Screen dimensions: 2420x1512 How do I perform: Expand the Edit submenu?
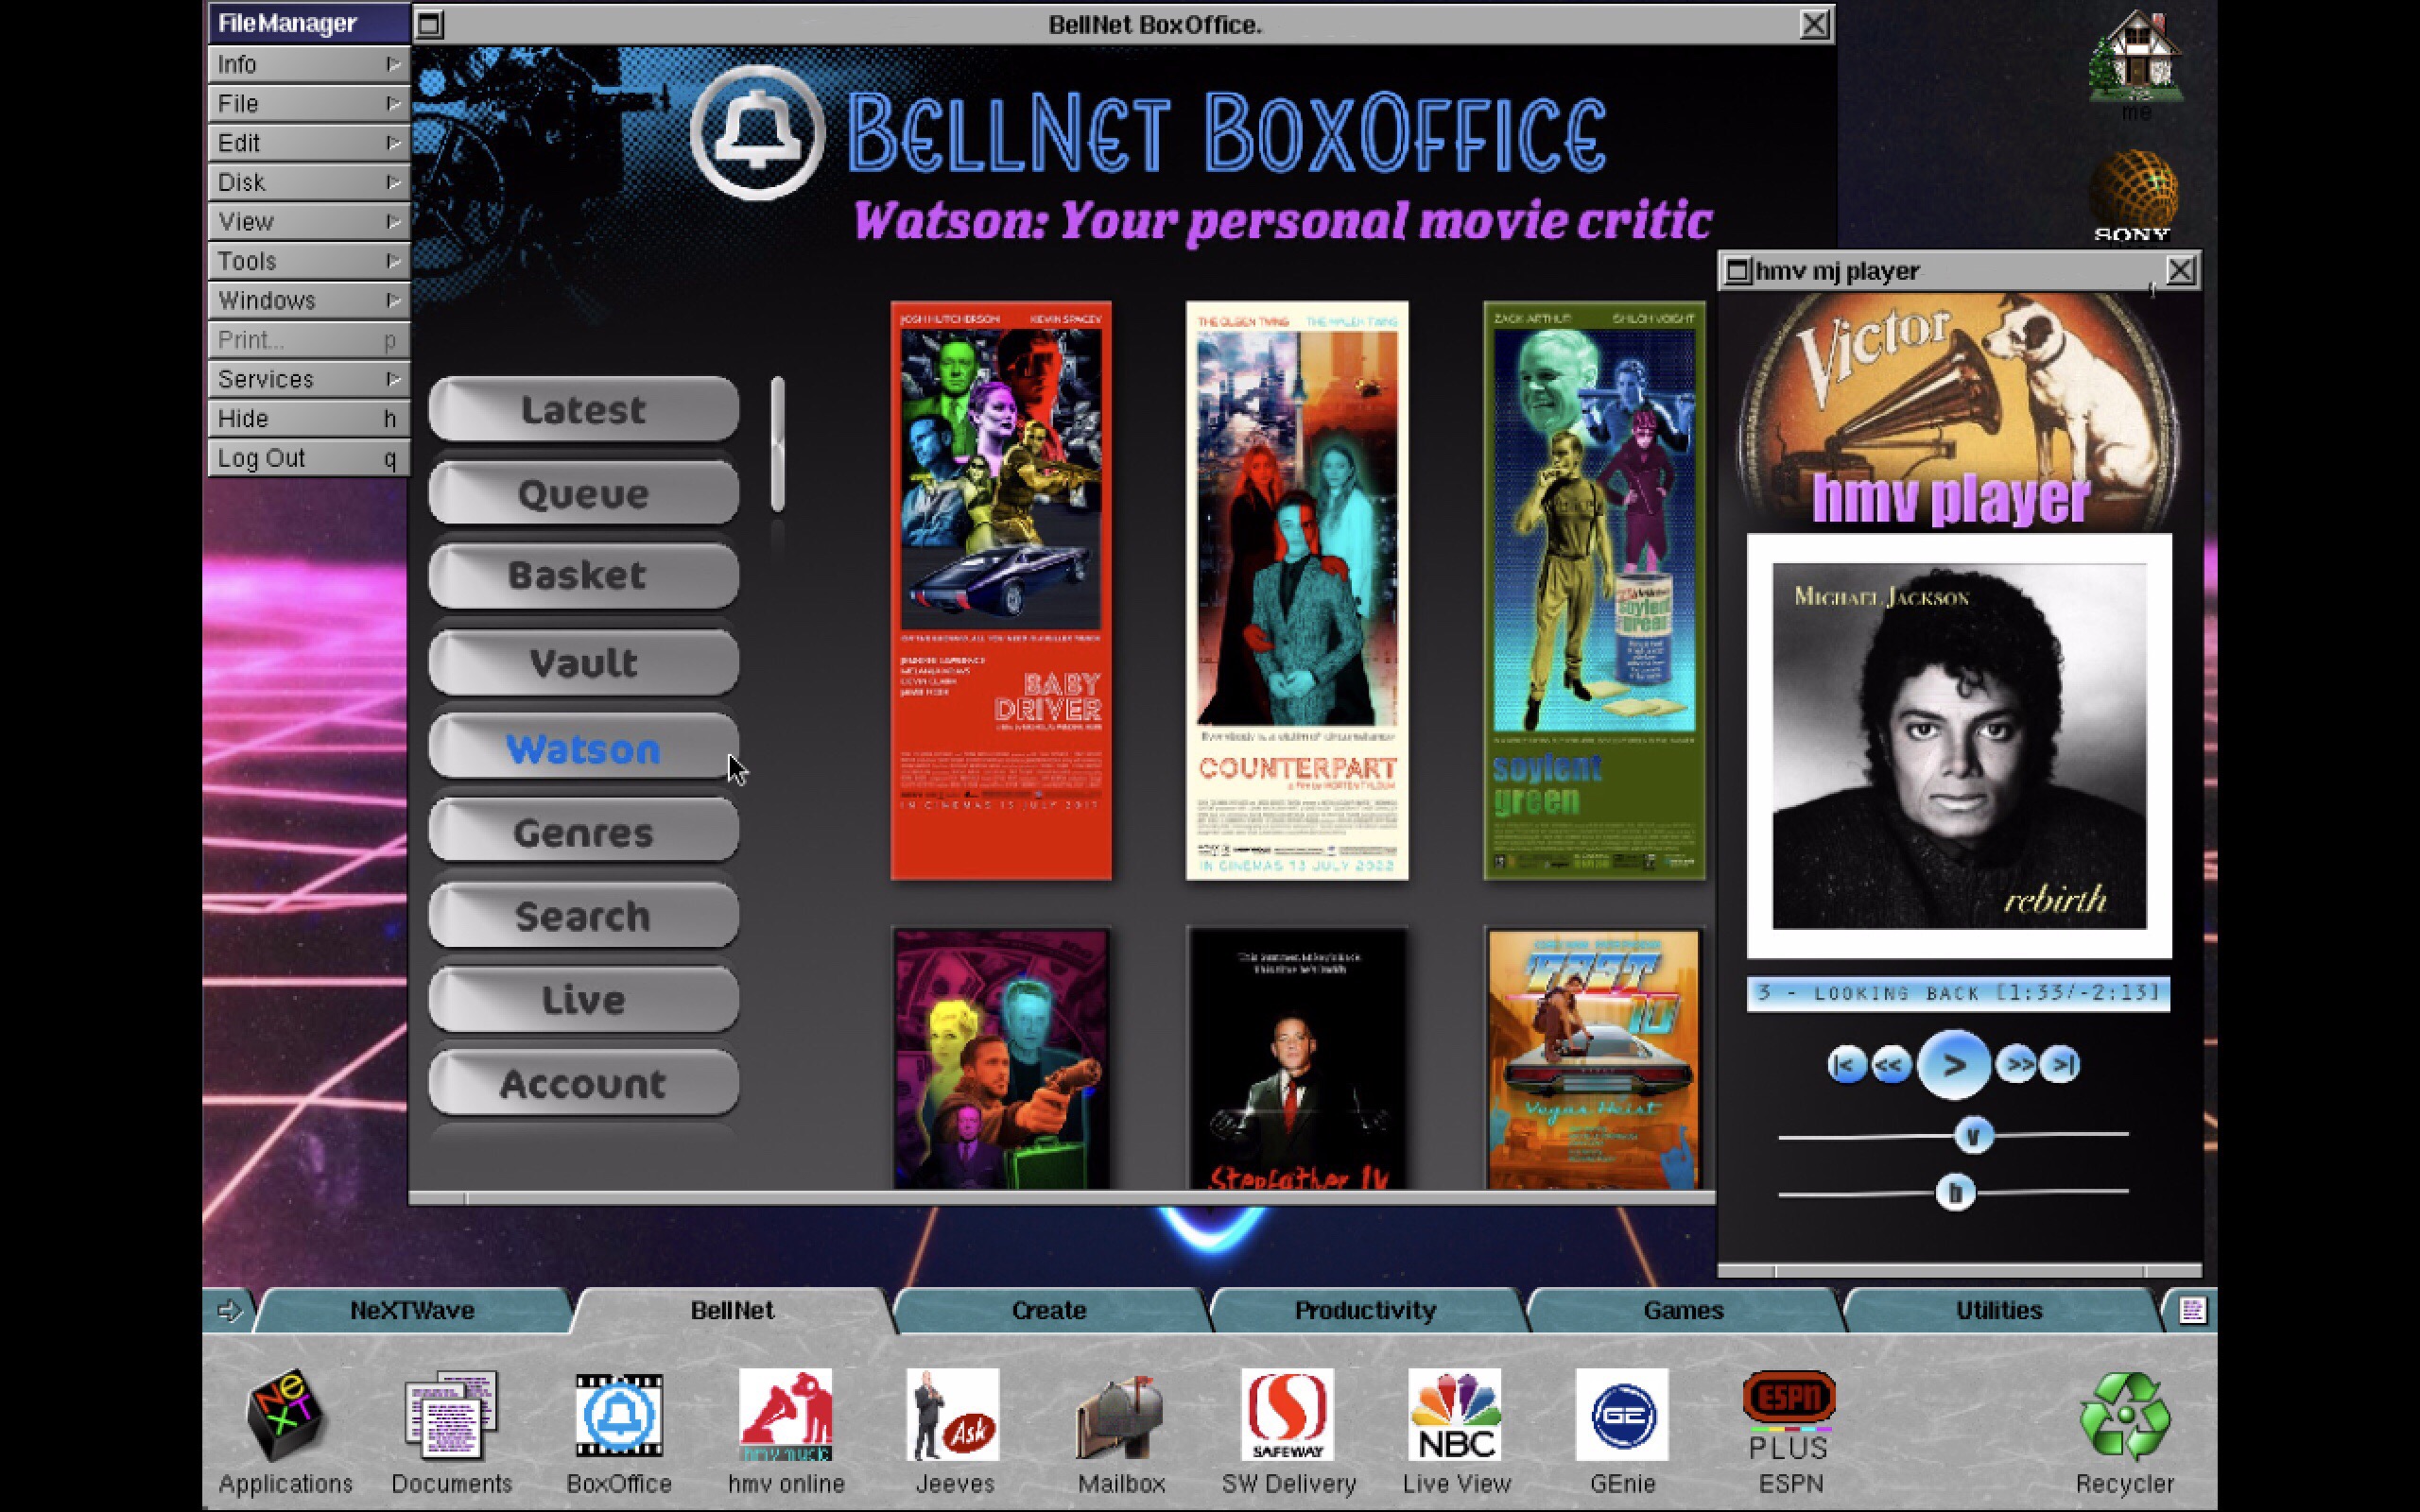pos(308,143)
